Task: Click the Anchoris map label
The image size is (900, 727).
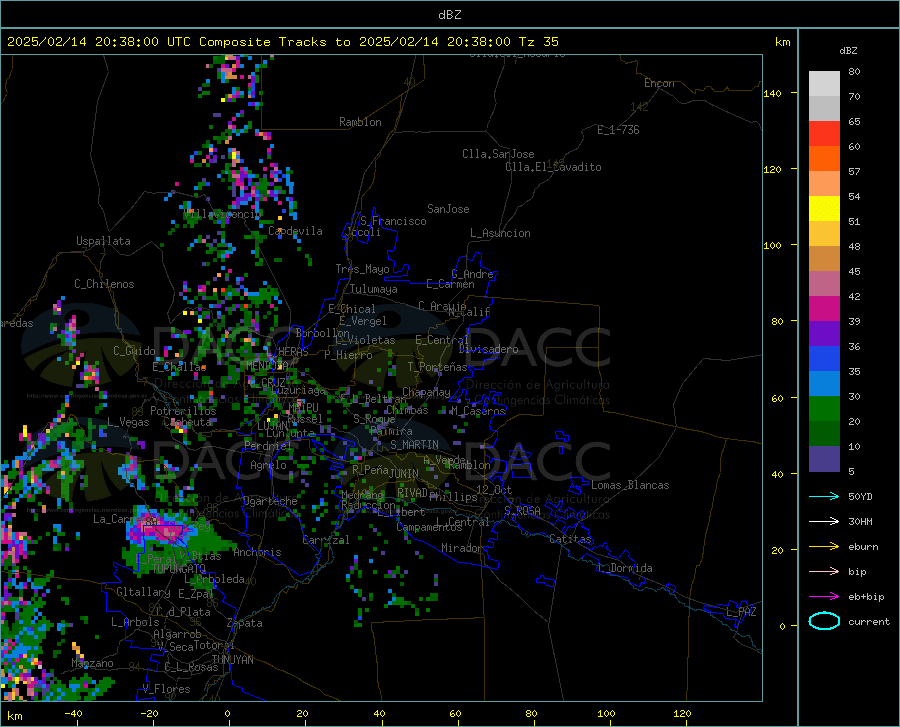Action: 257,552
